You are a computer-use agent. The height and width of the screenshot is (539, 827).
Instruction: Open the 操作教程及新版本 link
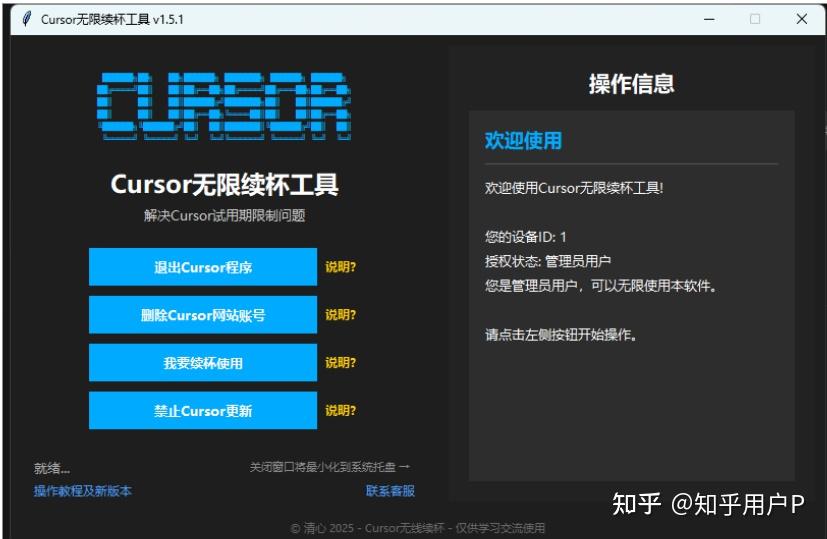coord(82,491)
